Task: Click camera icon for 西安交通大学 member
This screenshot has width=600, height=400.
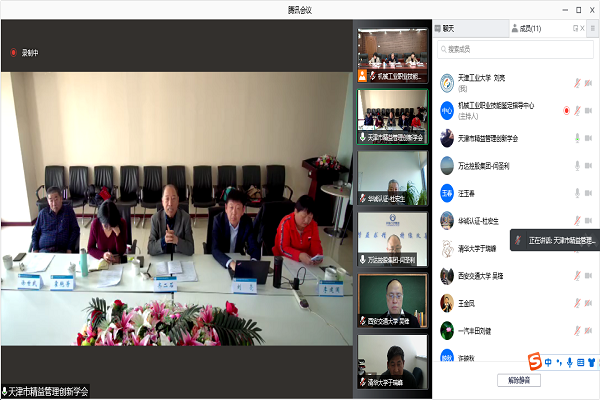Action: (589, 276)
